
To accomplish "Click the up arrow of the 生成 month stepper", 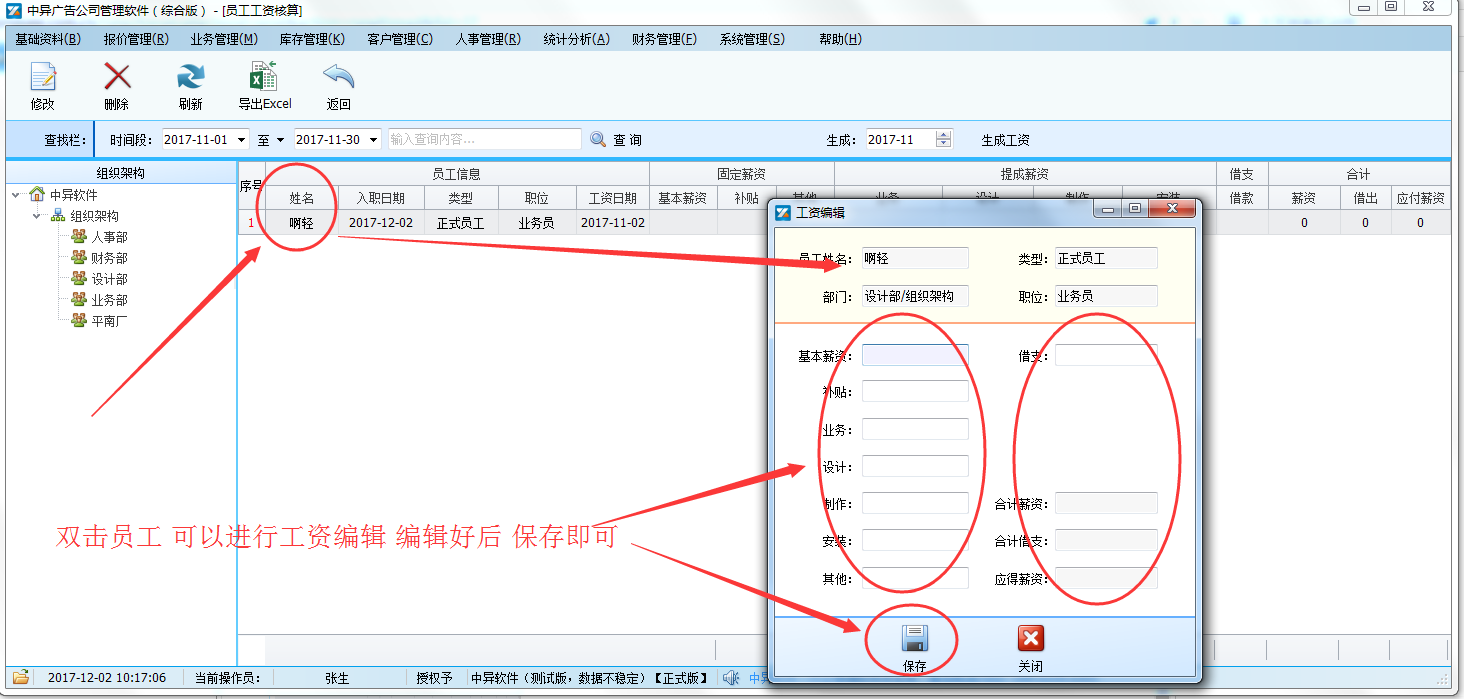I will (x=942, y=135).
